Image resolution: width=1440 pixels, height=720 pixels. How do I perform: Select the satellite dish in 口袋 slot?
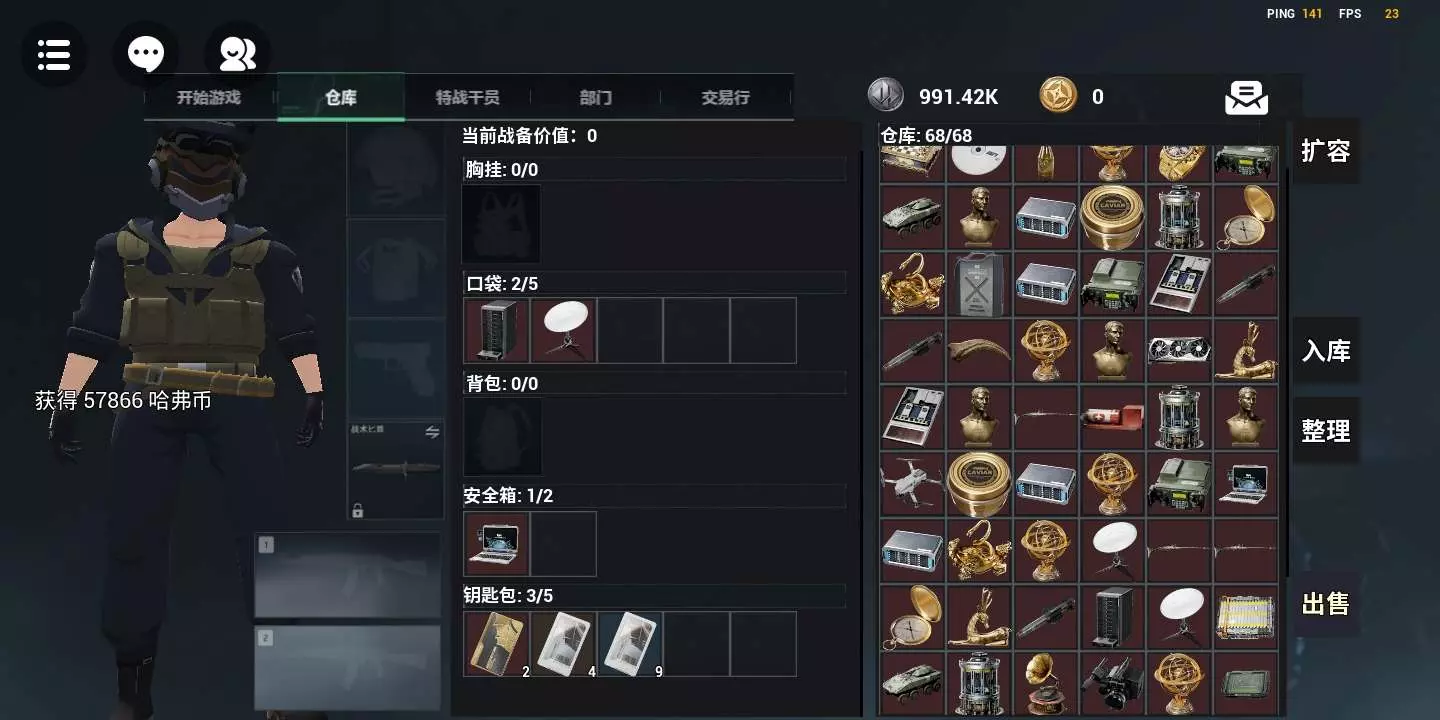pos(564,330)
